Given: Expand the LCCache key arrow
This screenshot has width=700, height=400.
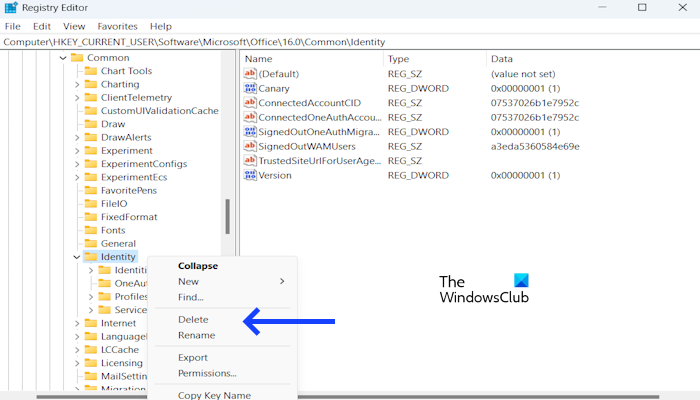Looking at the screenshot, I should (77, 350).
